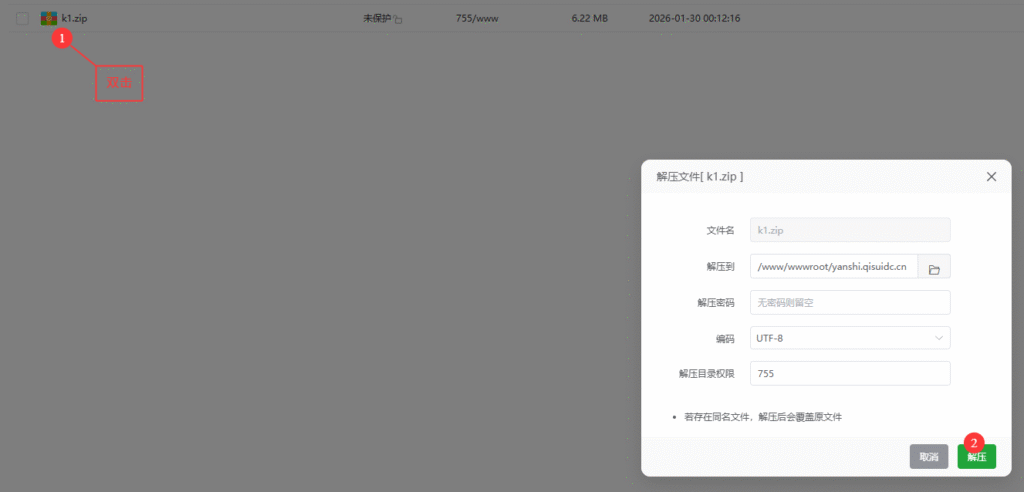The image size is (1024, 492).
Task: Open the folder browser next to 解压到
Action: point(935,267)
